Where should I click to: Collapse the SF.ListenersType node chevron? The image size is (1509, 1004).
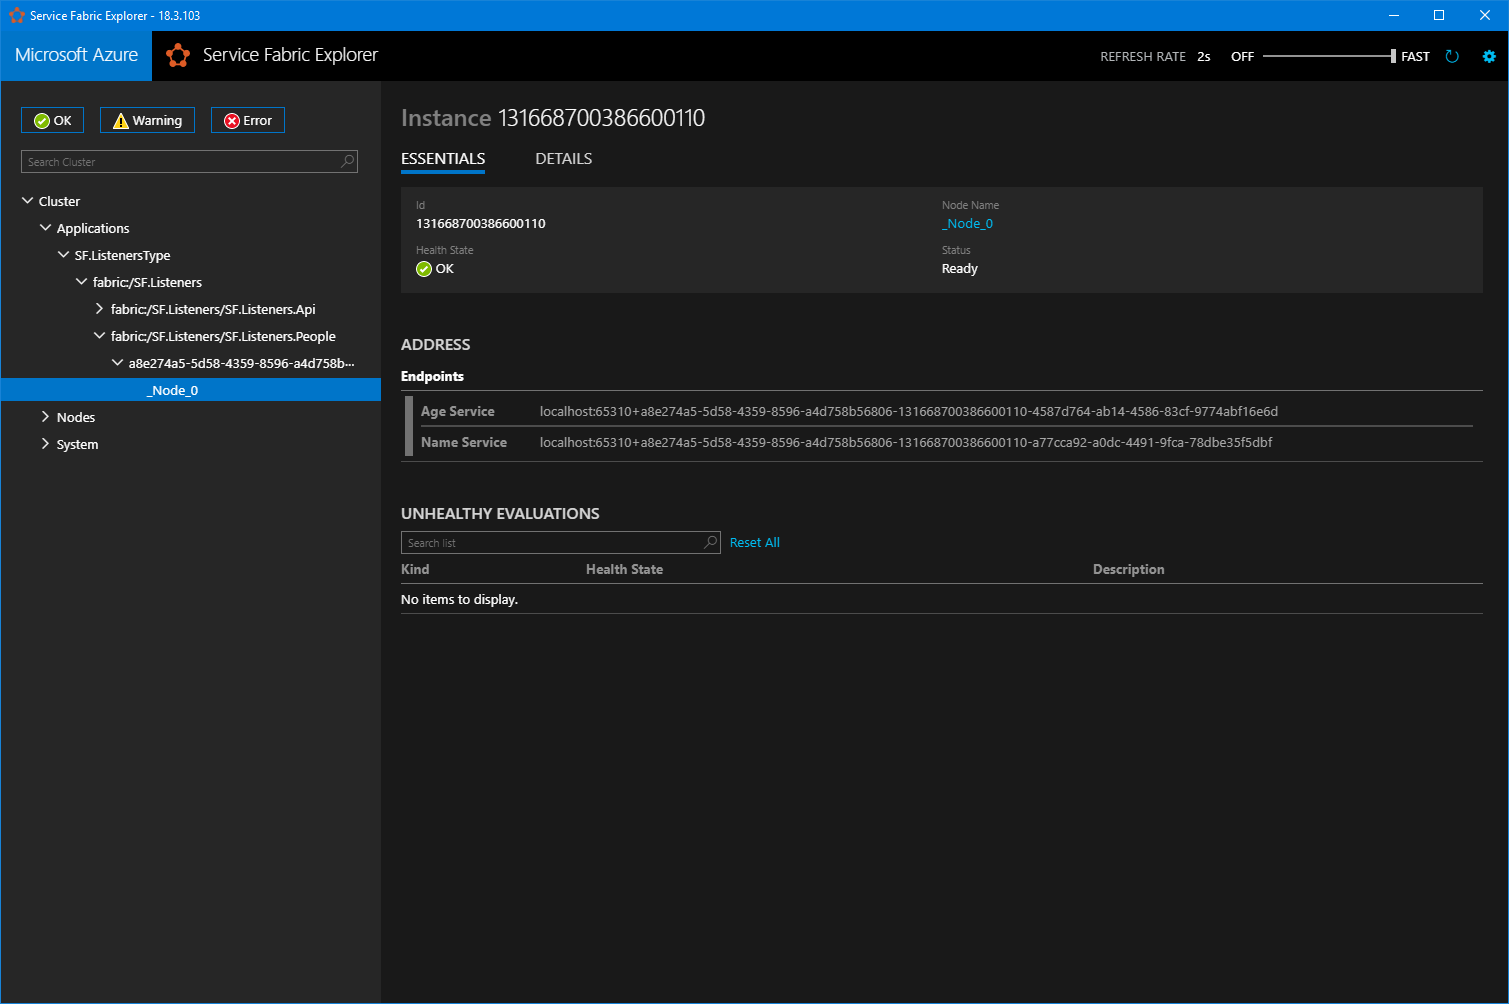64,255
